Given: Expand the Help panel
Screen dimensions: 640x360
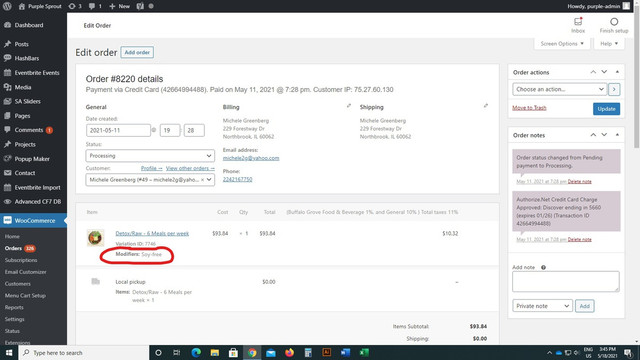Looking at the screenshot, I should coord(609,44).
